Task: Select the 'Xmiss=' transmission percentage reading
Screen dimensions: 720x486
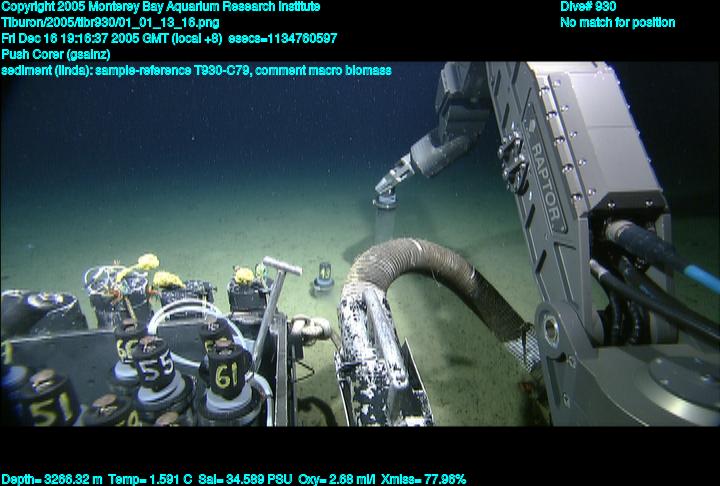Action: pyautogui.click(x=423, y=480)
